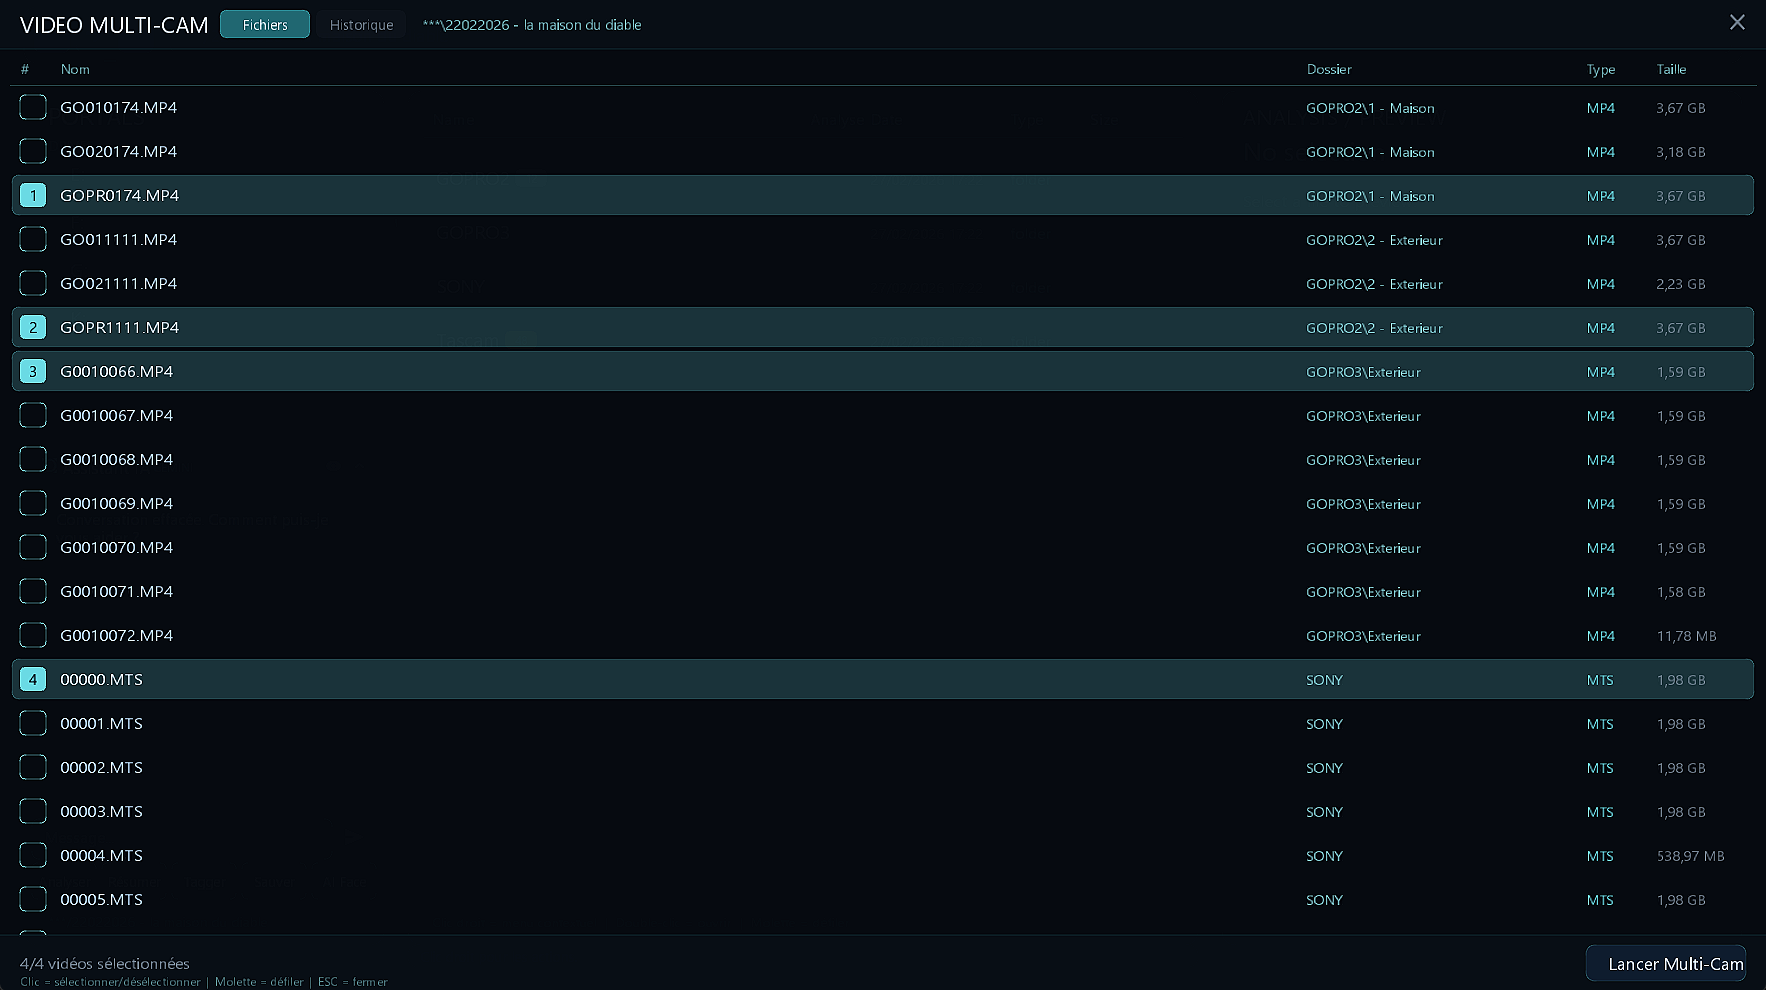Switch to the Historique tab

(361, 24)
